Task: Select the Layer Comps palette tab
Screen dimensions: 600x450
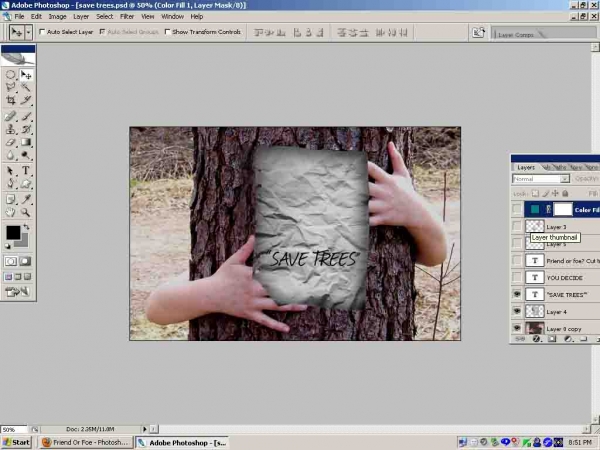Action: 516,34
